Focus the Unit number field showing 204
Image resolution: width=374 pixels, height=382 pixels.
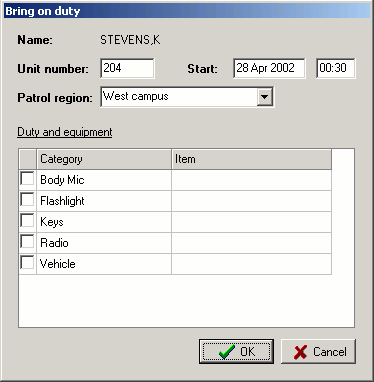127,68
